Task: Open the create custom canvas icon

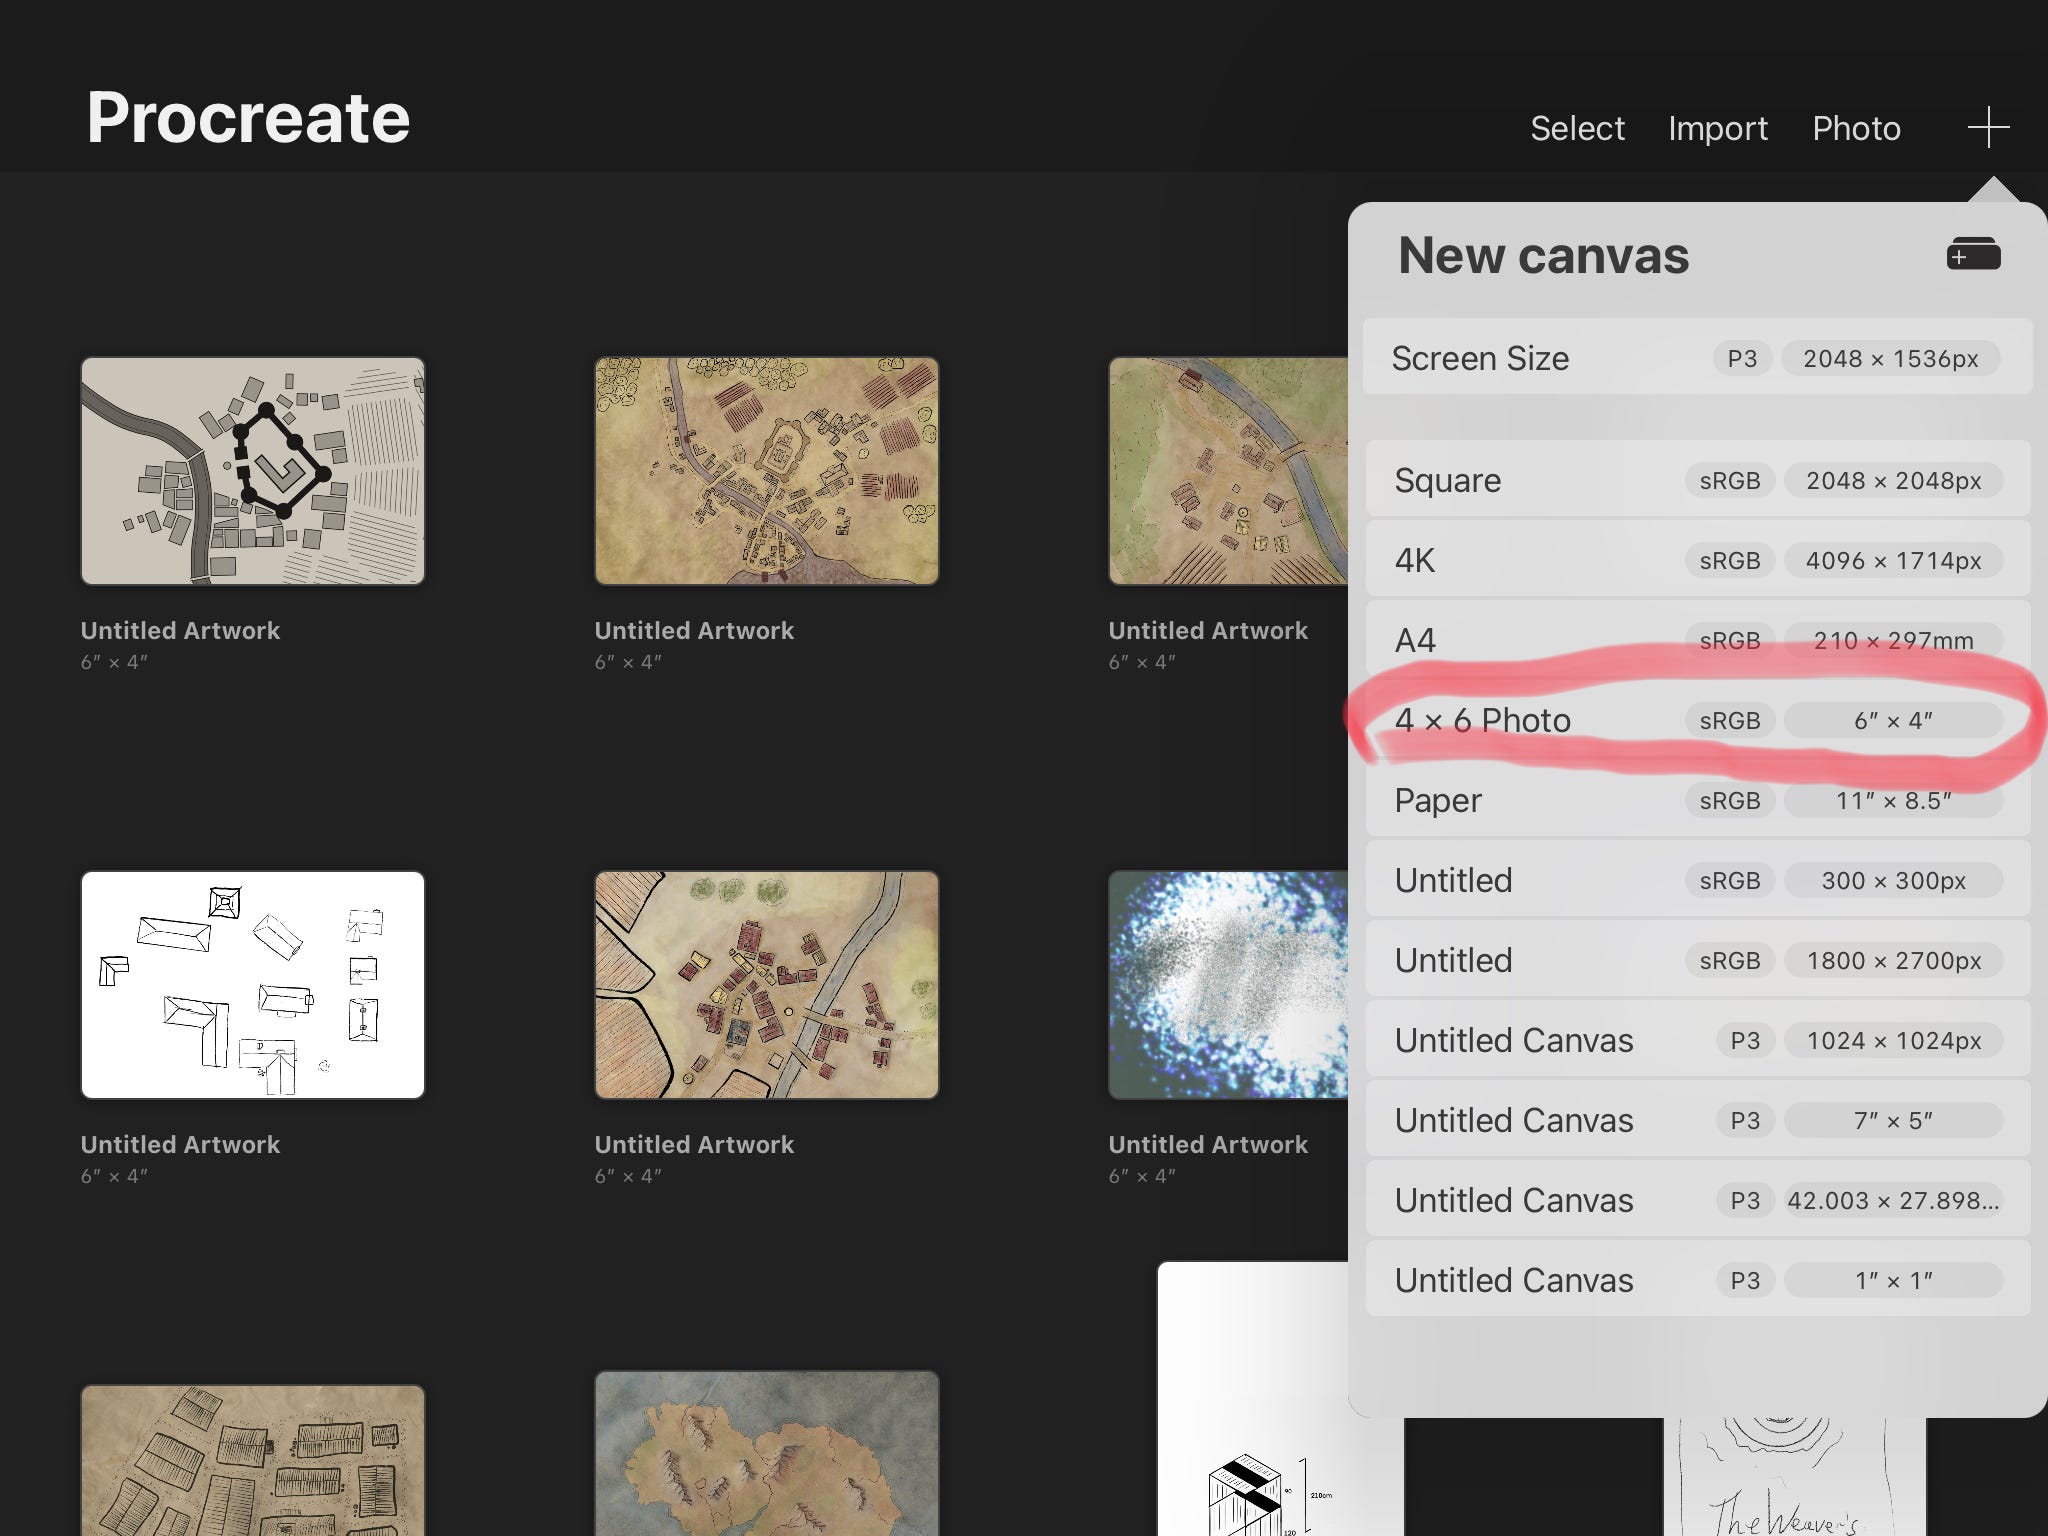Action: tap(1973, 254)
